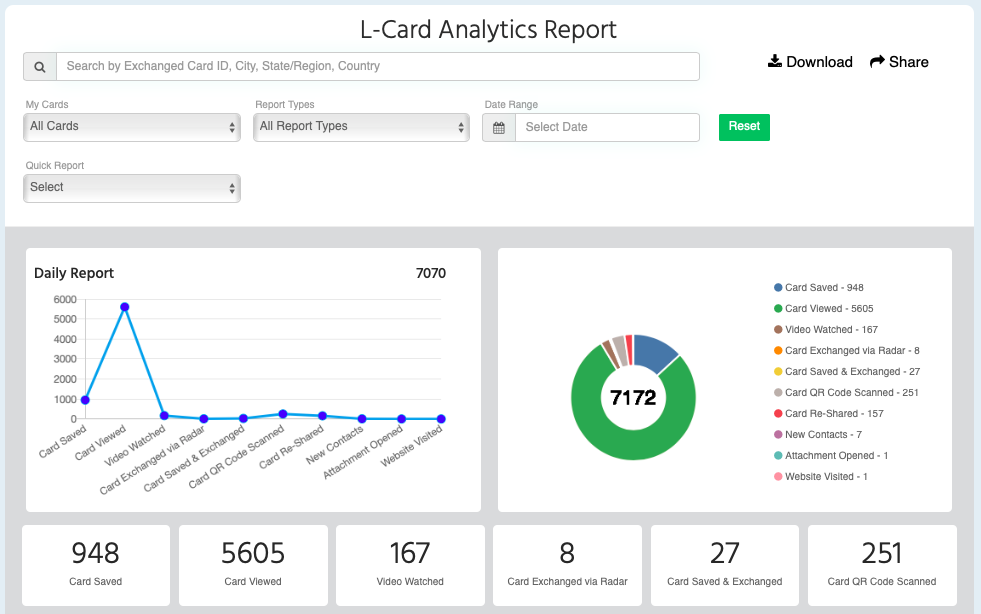Screen dimensions: 981x614
Task: Open the calendar icon for Date Range
Action: (x=499, y=128)
